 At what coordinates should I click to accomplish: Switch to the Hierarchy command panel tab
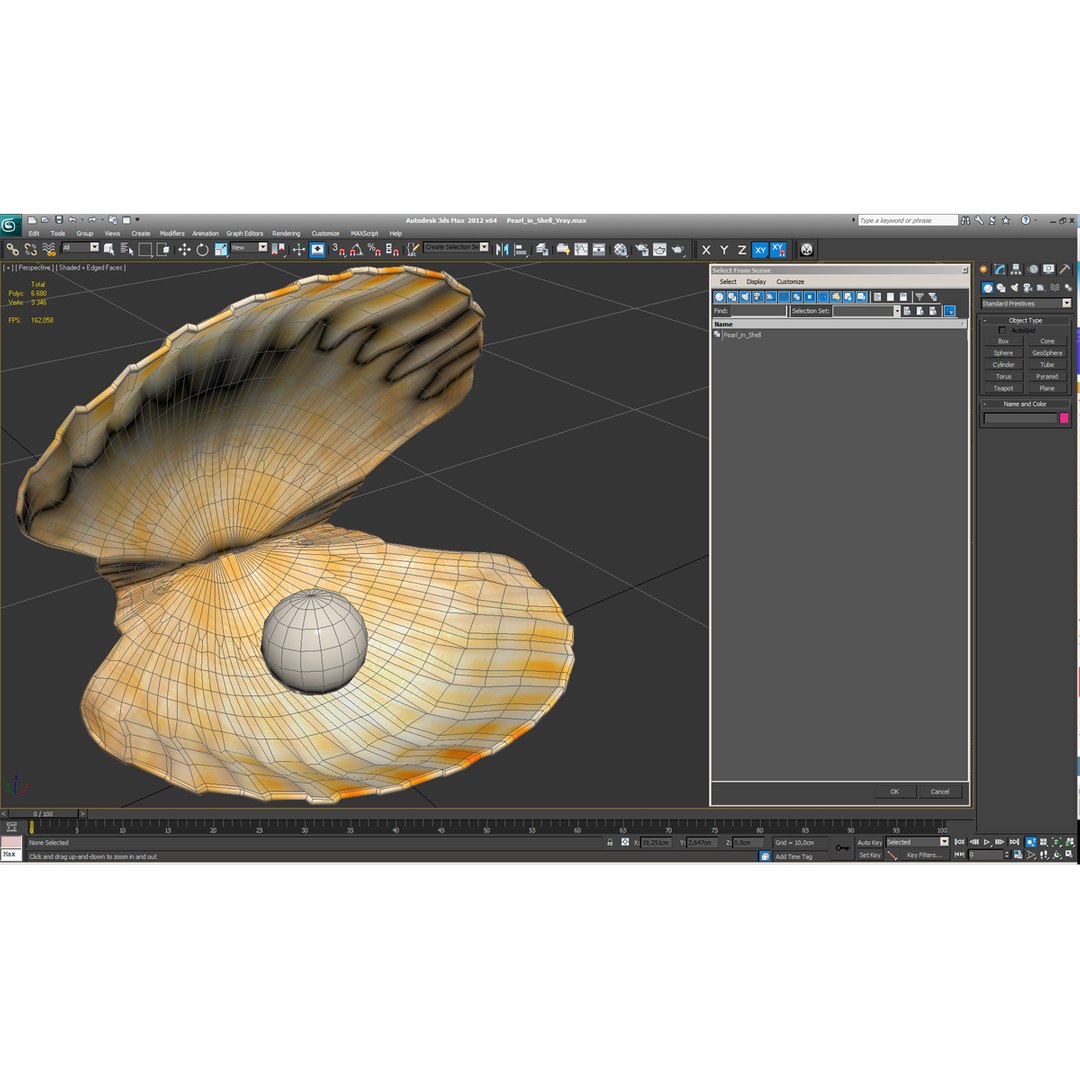click(x=1016, y=269)
